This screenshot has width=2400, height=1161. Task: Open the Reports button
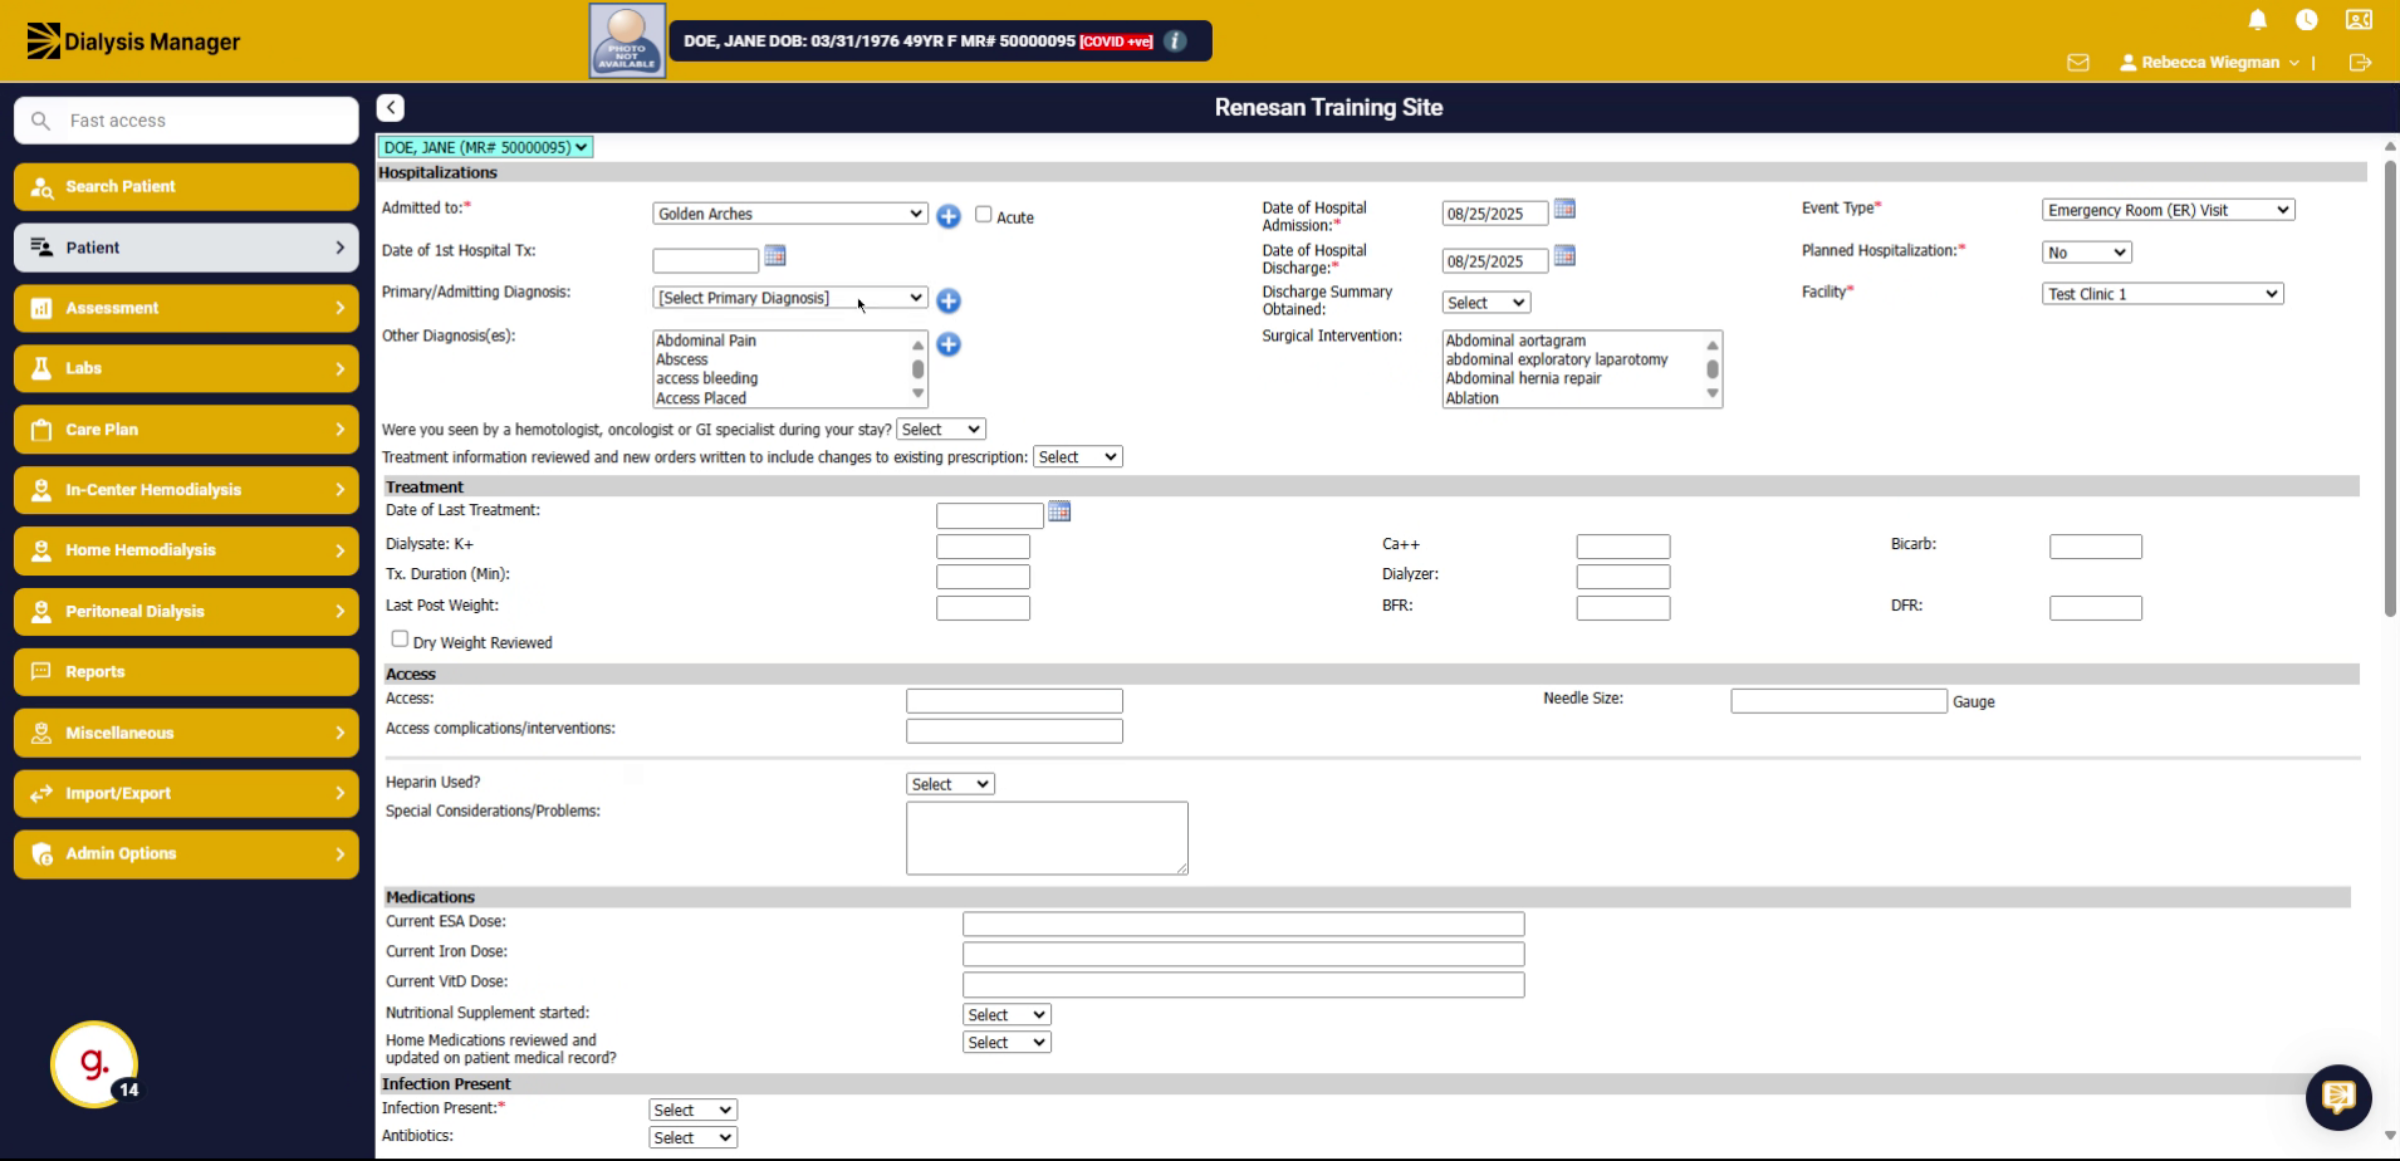tap(186, 672)
